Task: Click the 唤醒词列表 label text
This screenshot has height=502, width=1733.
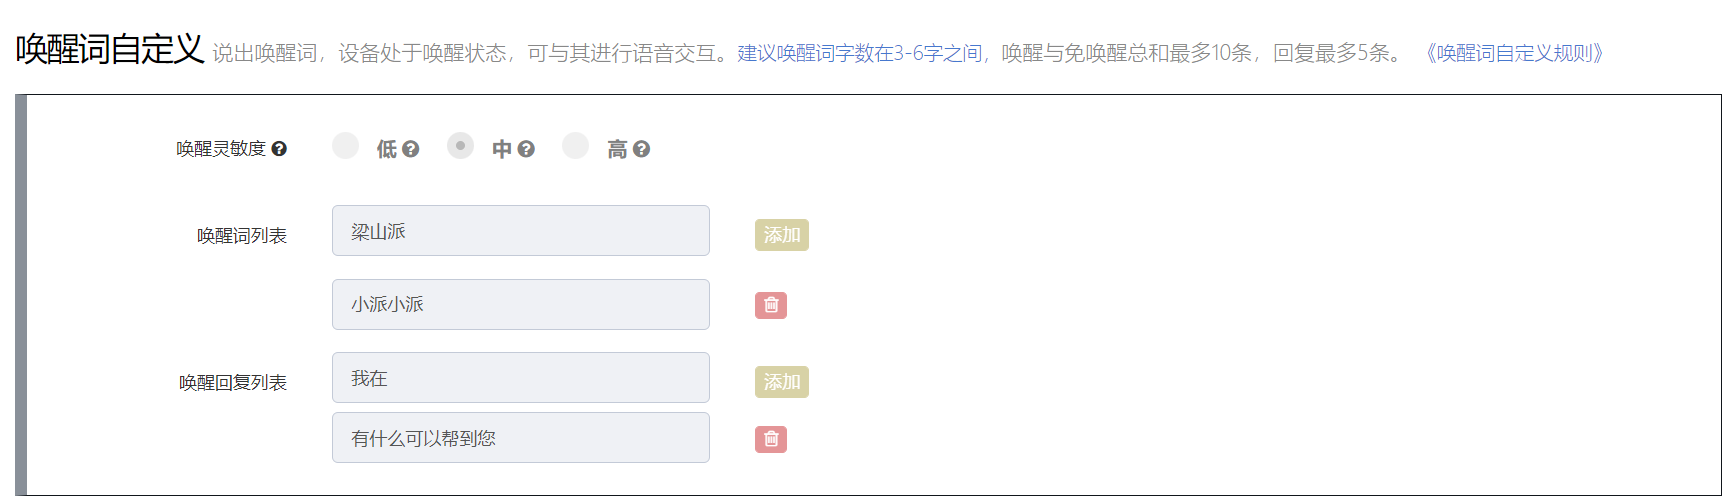Action: pyautogui.click(x=242, y=236)
